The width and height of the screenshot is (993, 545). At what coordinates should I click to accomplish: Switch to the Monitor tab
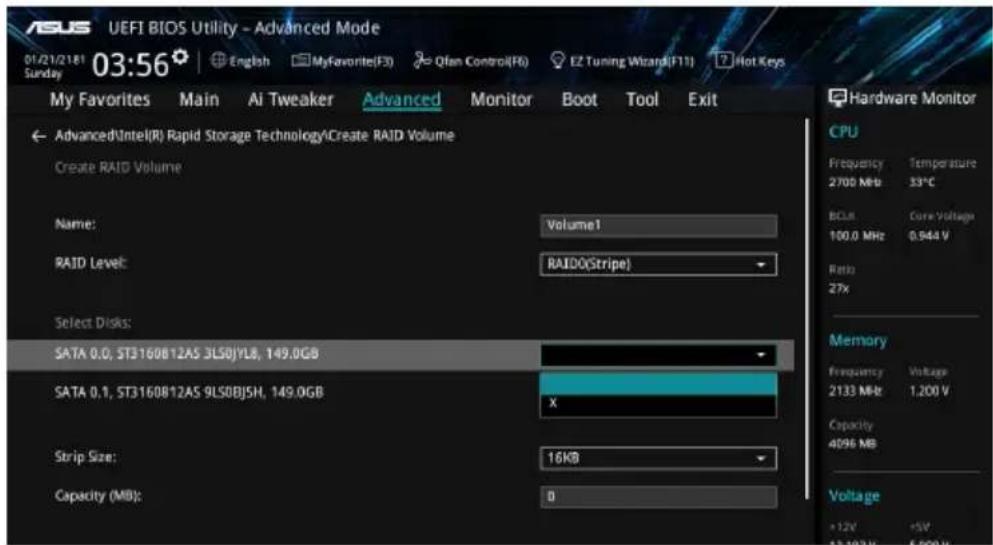point(502,100)
